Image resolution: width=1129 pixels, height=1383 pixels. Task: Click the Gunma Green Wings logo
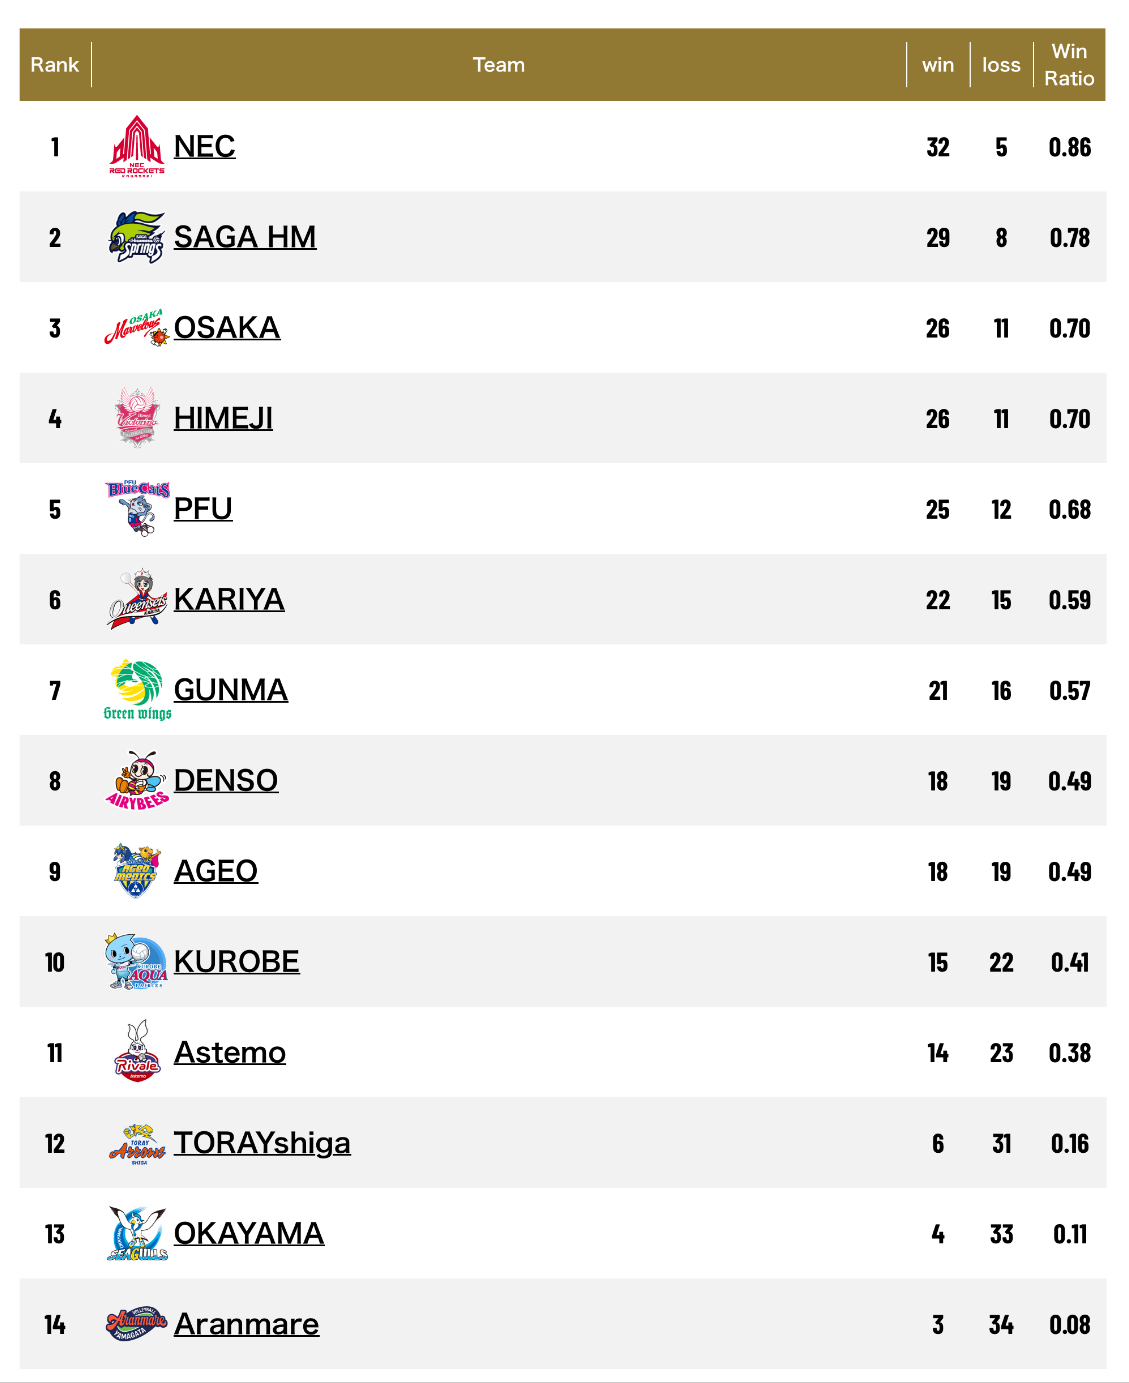[x=137, y=690]
